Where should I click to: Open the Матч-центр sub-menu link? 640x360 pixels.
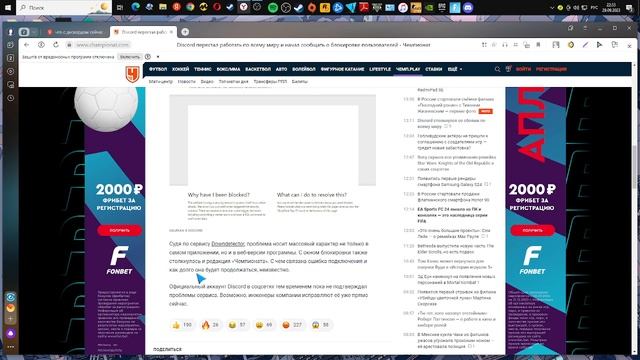tap(161, 82)
